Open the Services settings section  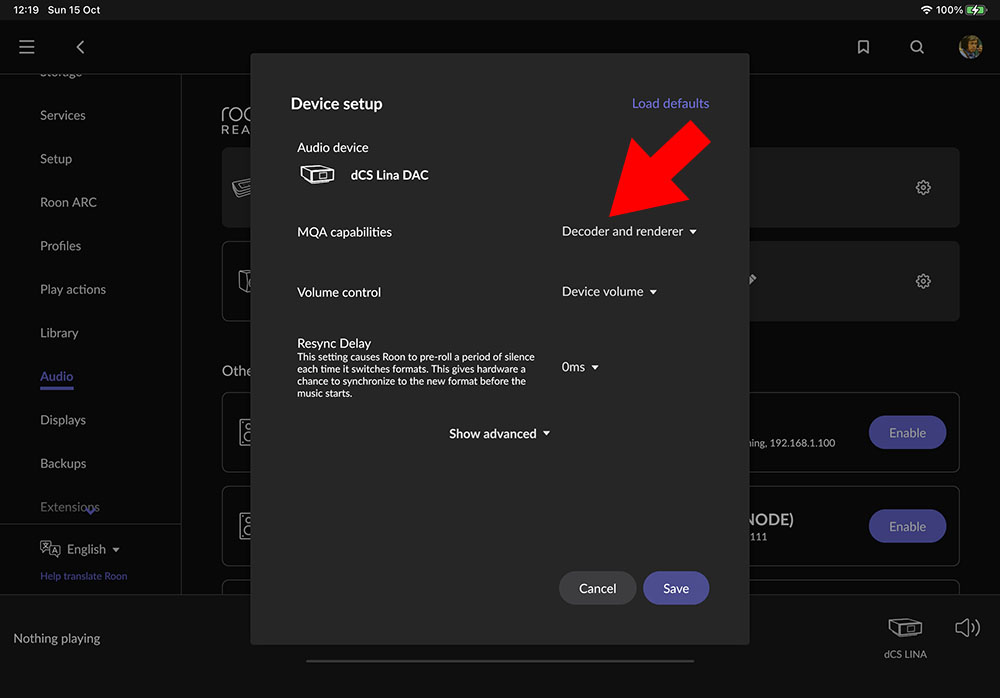tap(62, 115)
